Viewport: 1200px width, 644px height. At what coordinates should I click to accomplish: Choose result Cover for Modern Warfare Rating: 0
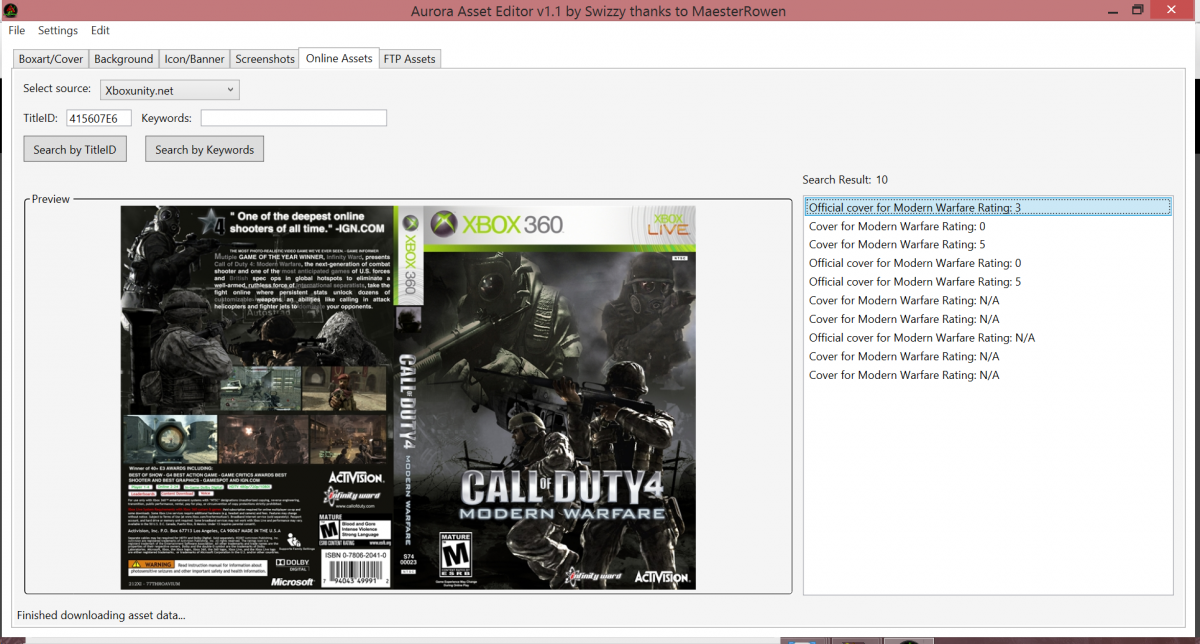click(x=988, y=226)
